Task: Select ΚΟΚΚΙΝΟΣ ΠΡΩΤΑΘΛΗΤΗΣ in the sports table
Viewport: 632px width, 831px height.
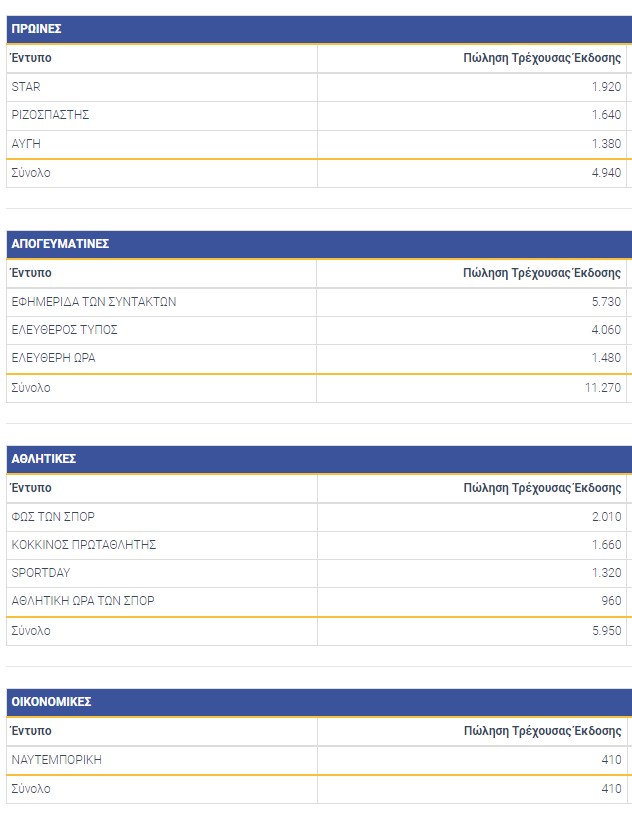Action: (x=84, y=545)
